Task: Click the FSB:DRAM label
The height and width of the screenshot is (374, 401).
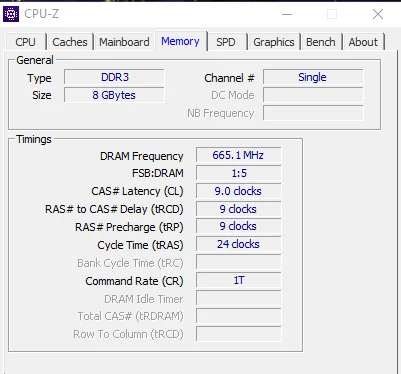Action: click(x=158, y=173)
